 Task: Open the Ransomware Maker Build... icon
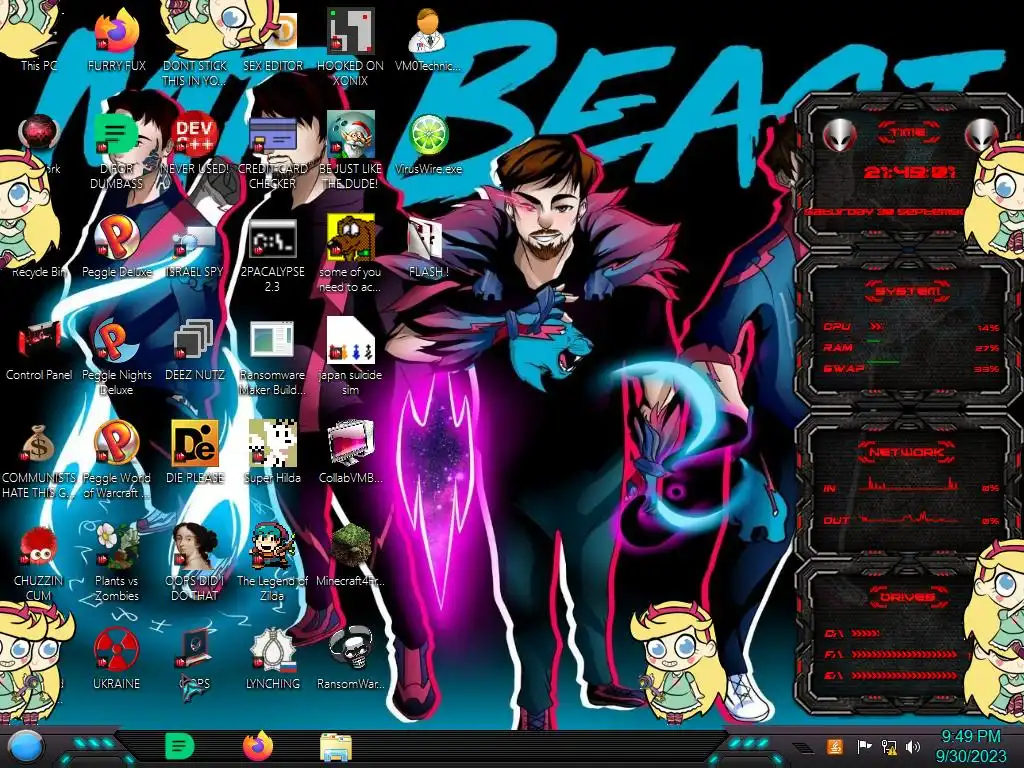[272, 357]
